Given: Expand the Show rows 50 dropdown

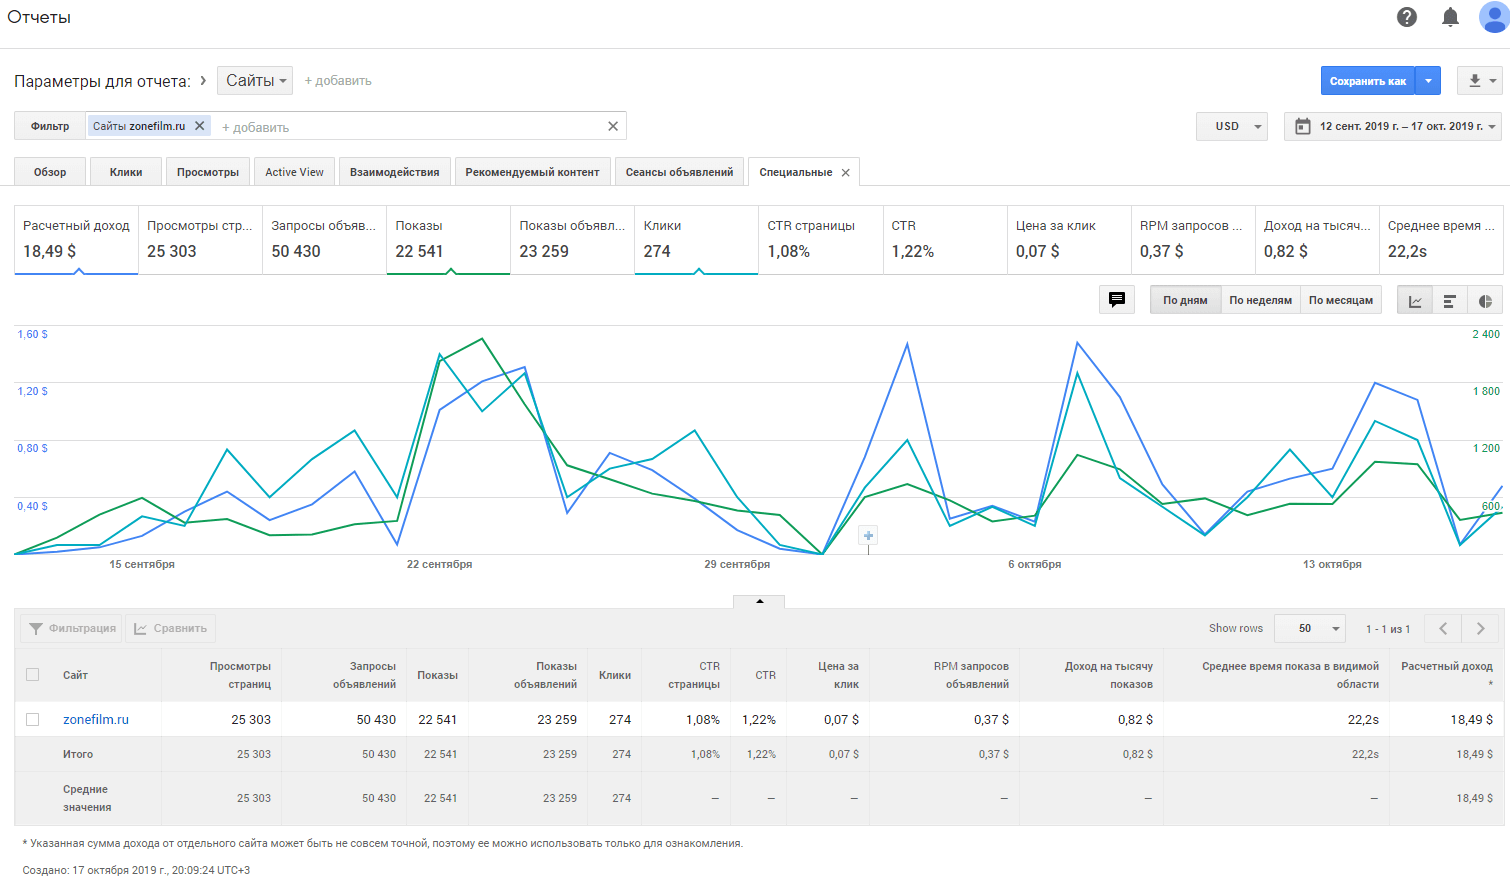Looking at the screenshot, I should 1310,628.
